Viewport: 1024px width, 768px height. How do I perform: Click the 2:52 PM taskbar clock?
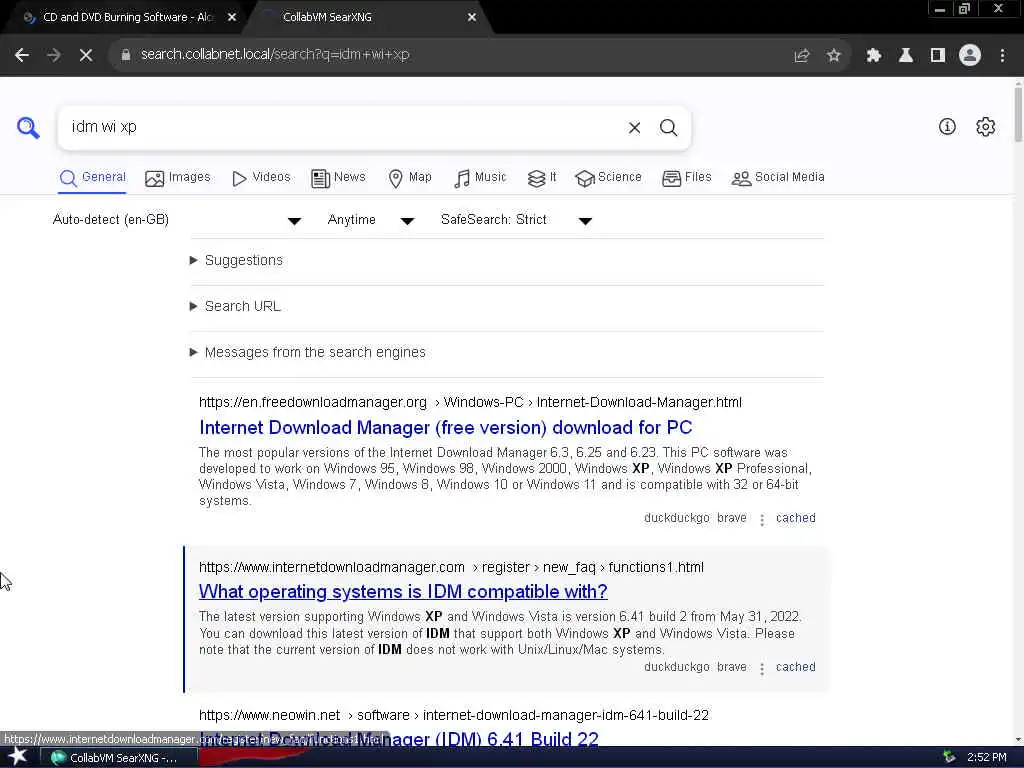click(987, 758)
